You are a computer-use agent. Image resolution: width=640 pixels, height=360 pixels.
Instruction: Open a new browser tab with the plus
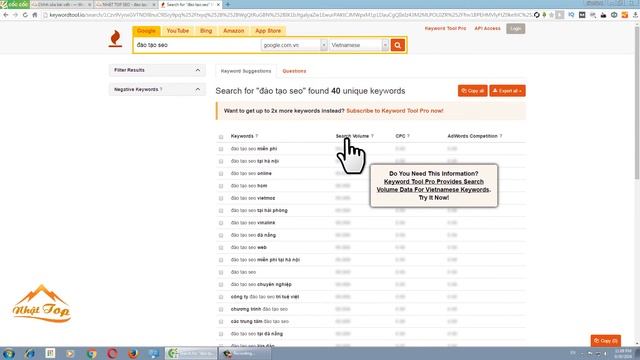[x=228, y=4]
